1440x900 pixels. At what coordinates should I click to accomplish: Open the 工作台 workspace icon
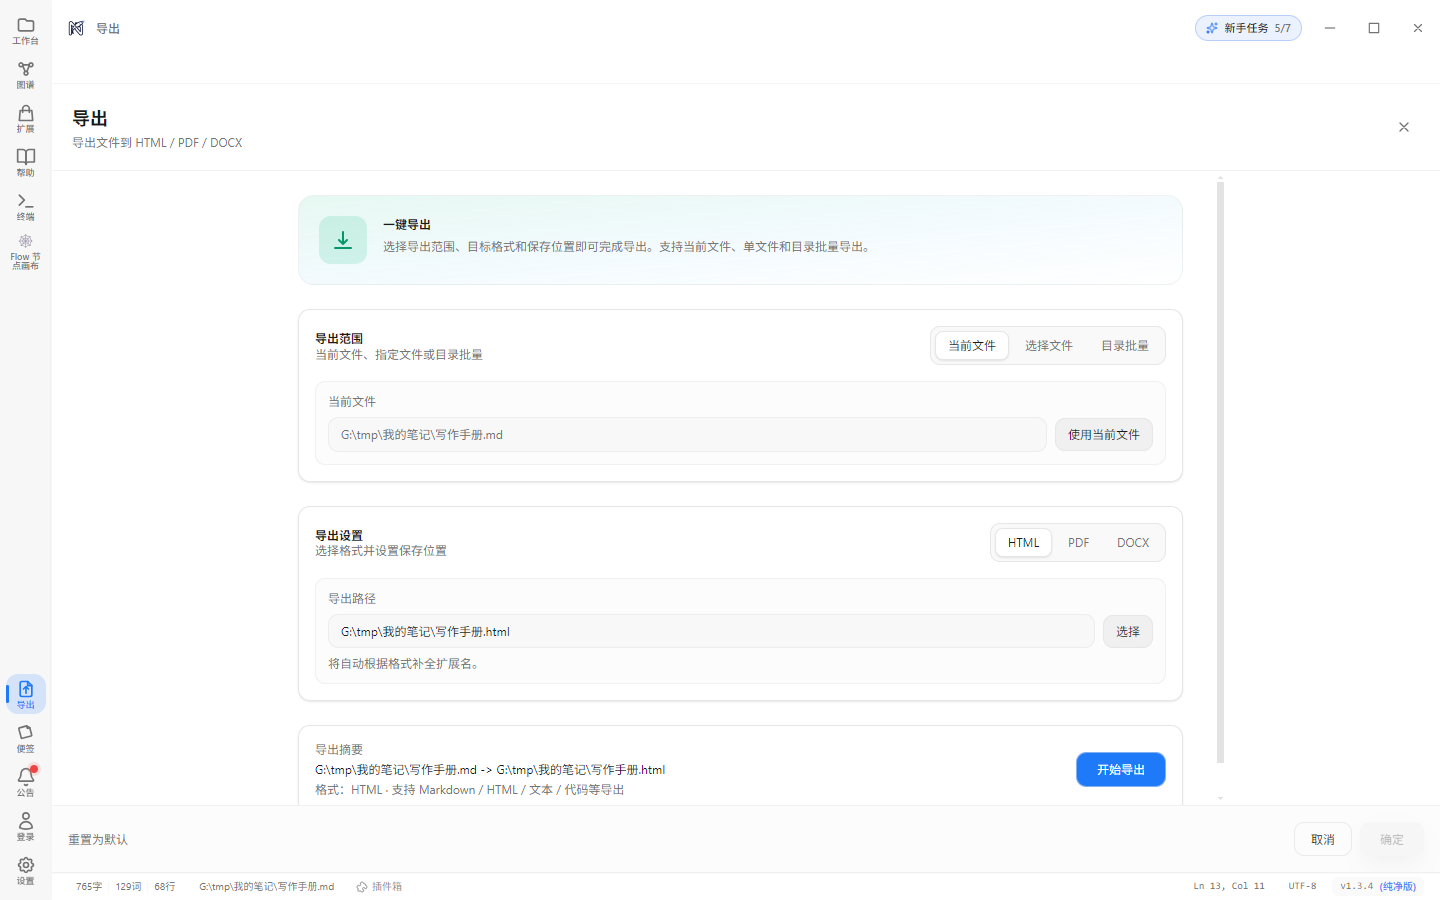click(26, 31)
